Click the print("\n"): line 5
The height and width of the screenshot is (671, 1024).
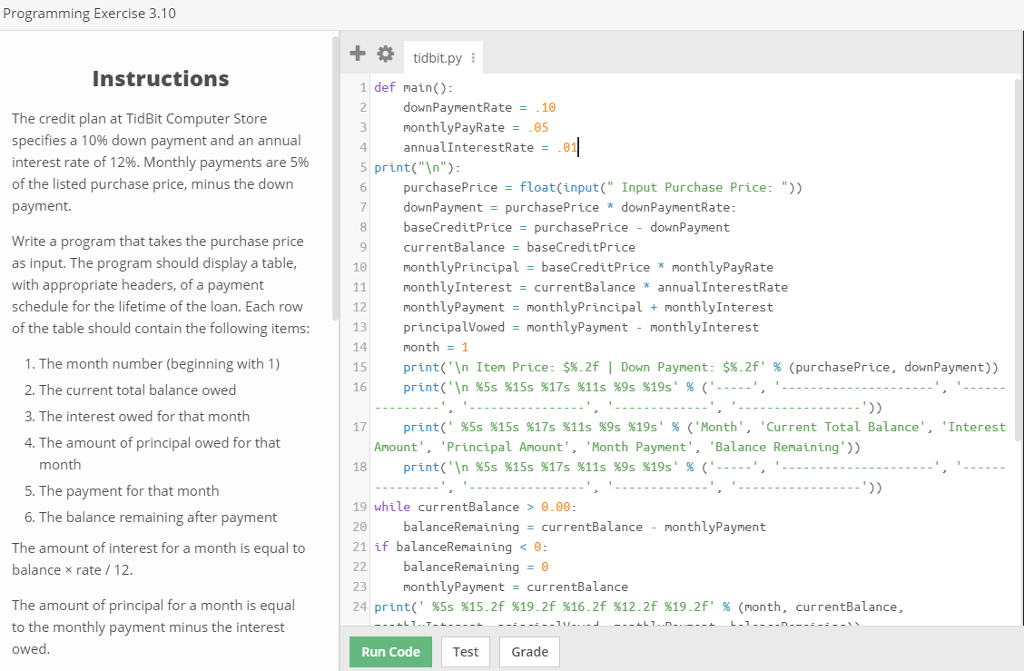tap(417, 168)
